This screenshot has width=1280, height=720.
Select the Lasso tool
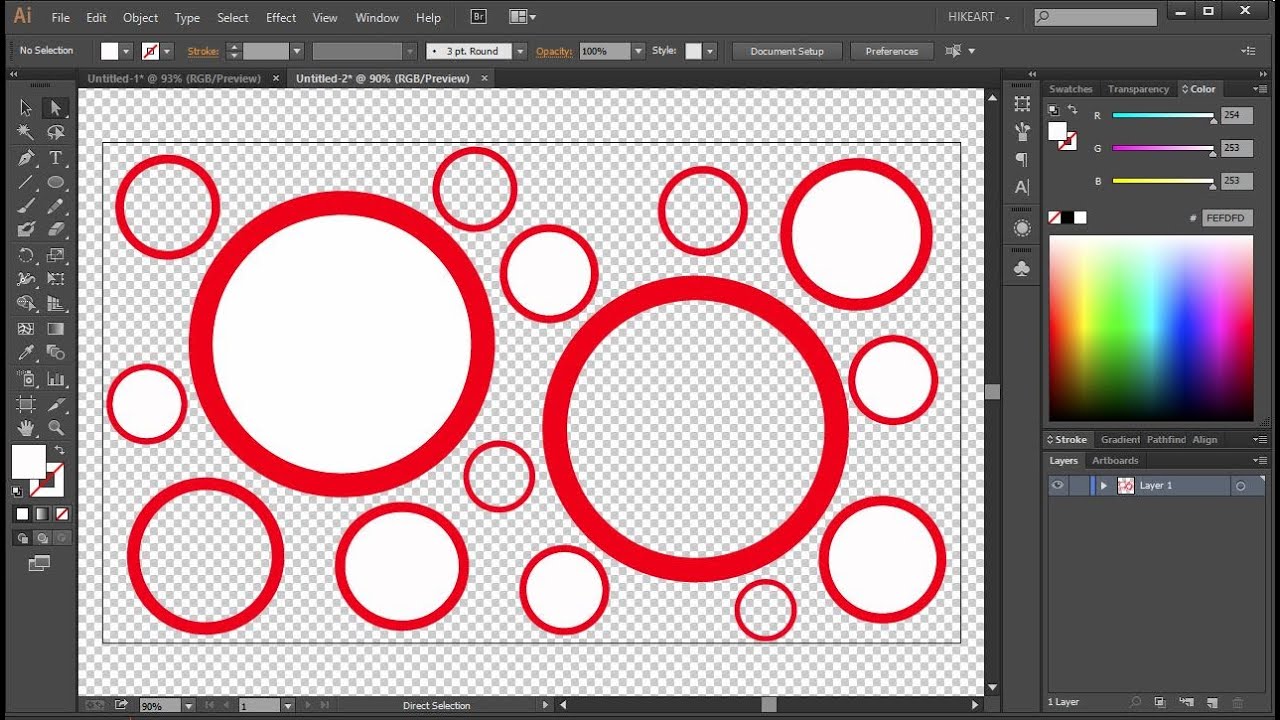(55, 132)
